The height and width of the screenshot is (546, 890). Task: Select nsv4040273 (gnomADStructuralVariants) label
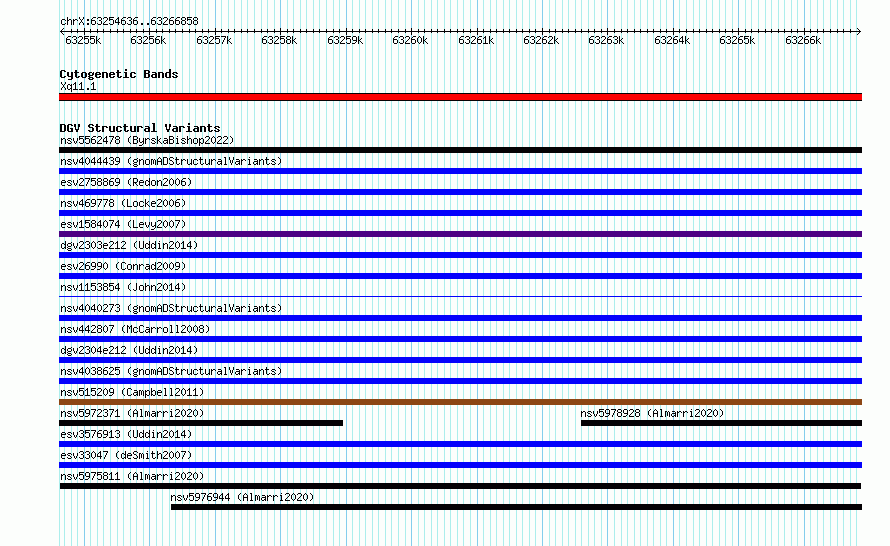pos(171,308)
